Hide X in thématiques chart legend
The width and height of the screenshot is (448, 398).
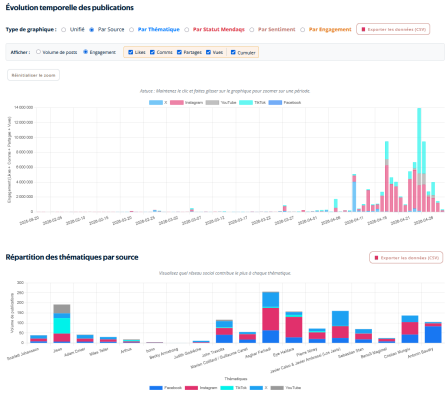pyautogui.click(x=259, y=388)
